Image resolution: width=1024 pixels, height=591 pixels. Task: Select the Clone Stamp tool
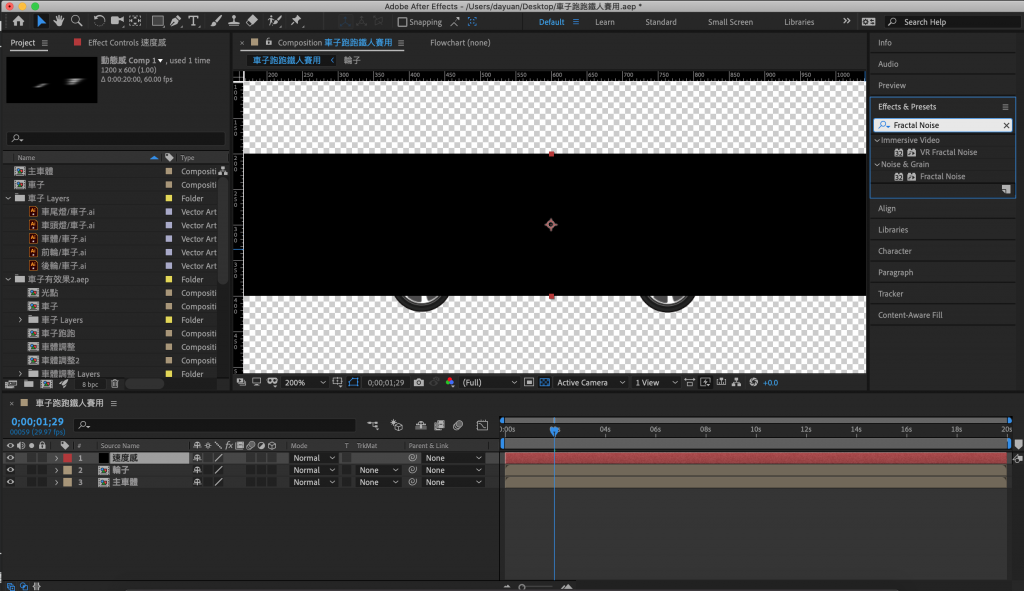(x=233, y=21)
